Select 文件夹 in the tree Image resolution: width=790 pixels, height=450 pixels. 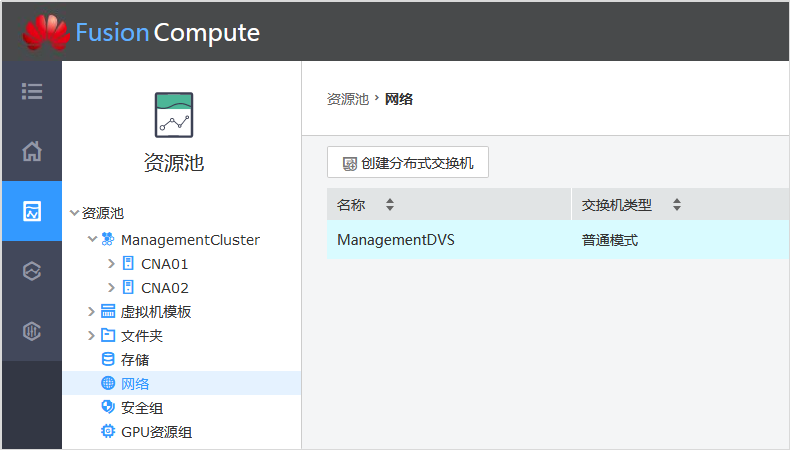(x=142, y=336)
